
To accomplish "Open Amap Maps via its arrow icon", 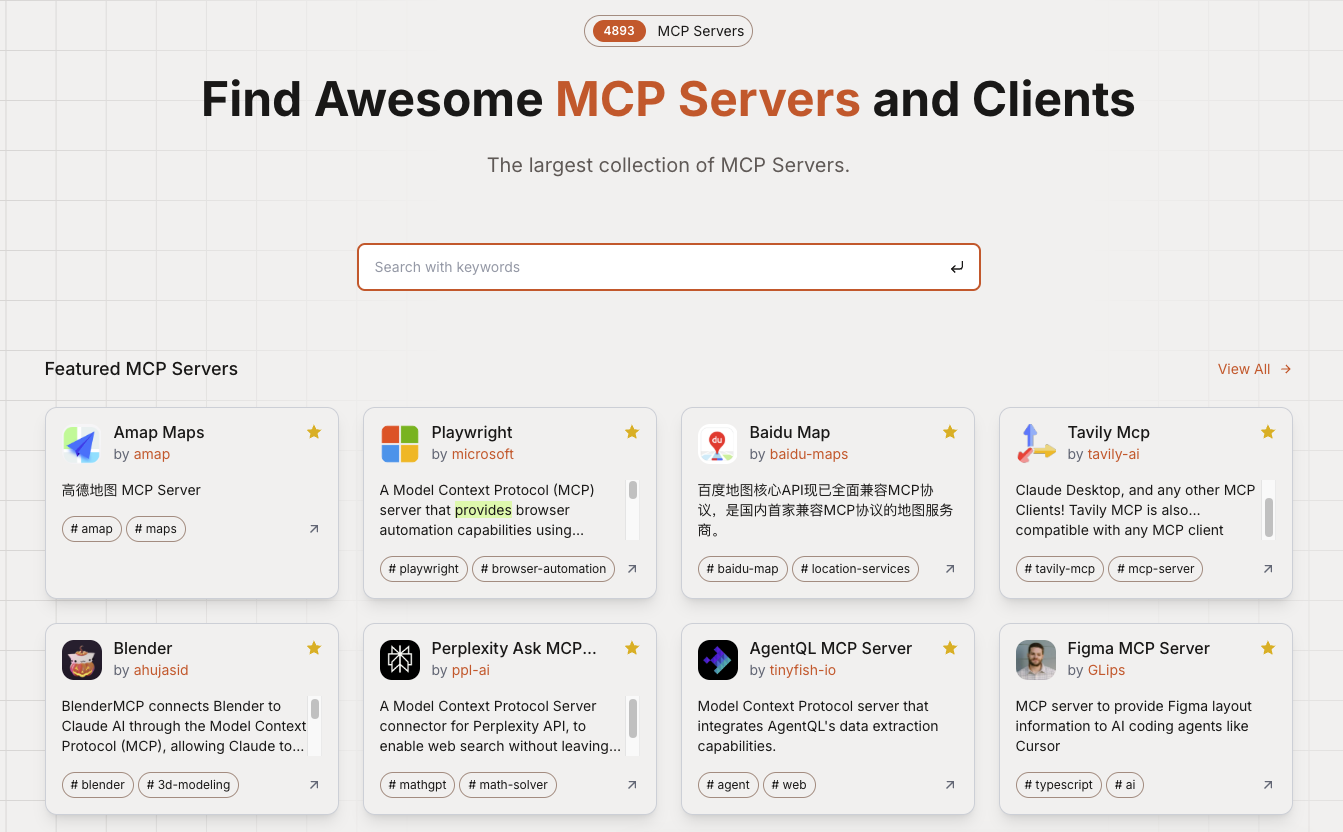I will pos(314,529).
